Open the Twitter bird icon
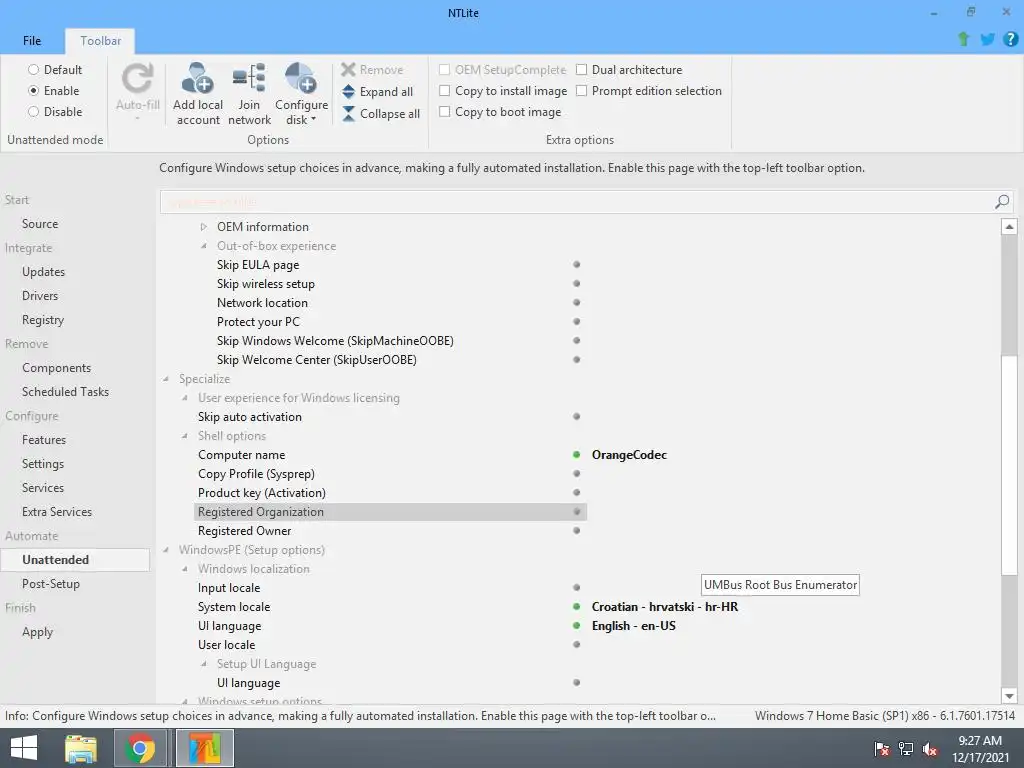The width and height of the screenshot is (1024, 768). [987, 39]
